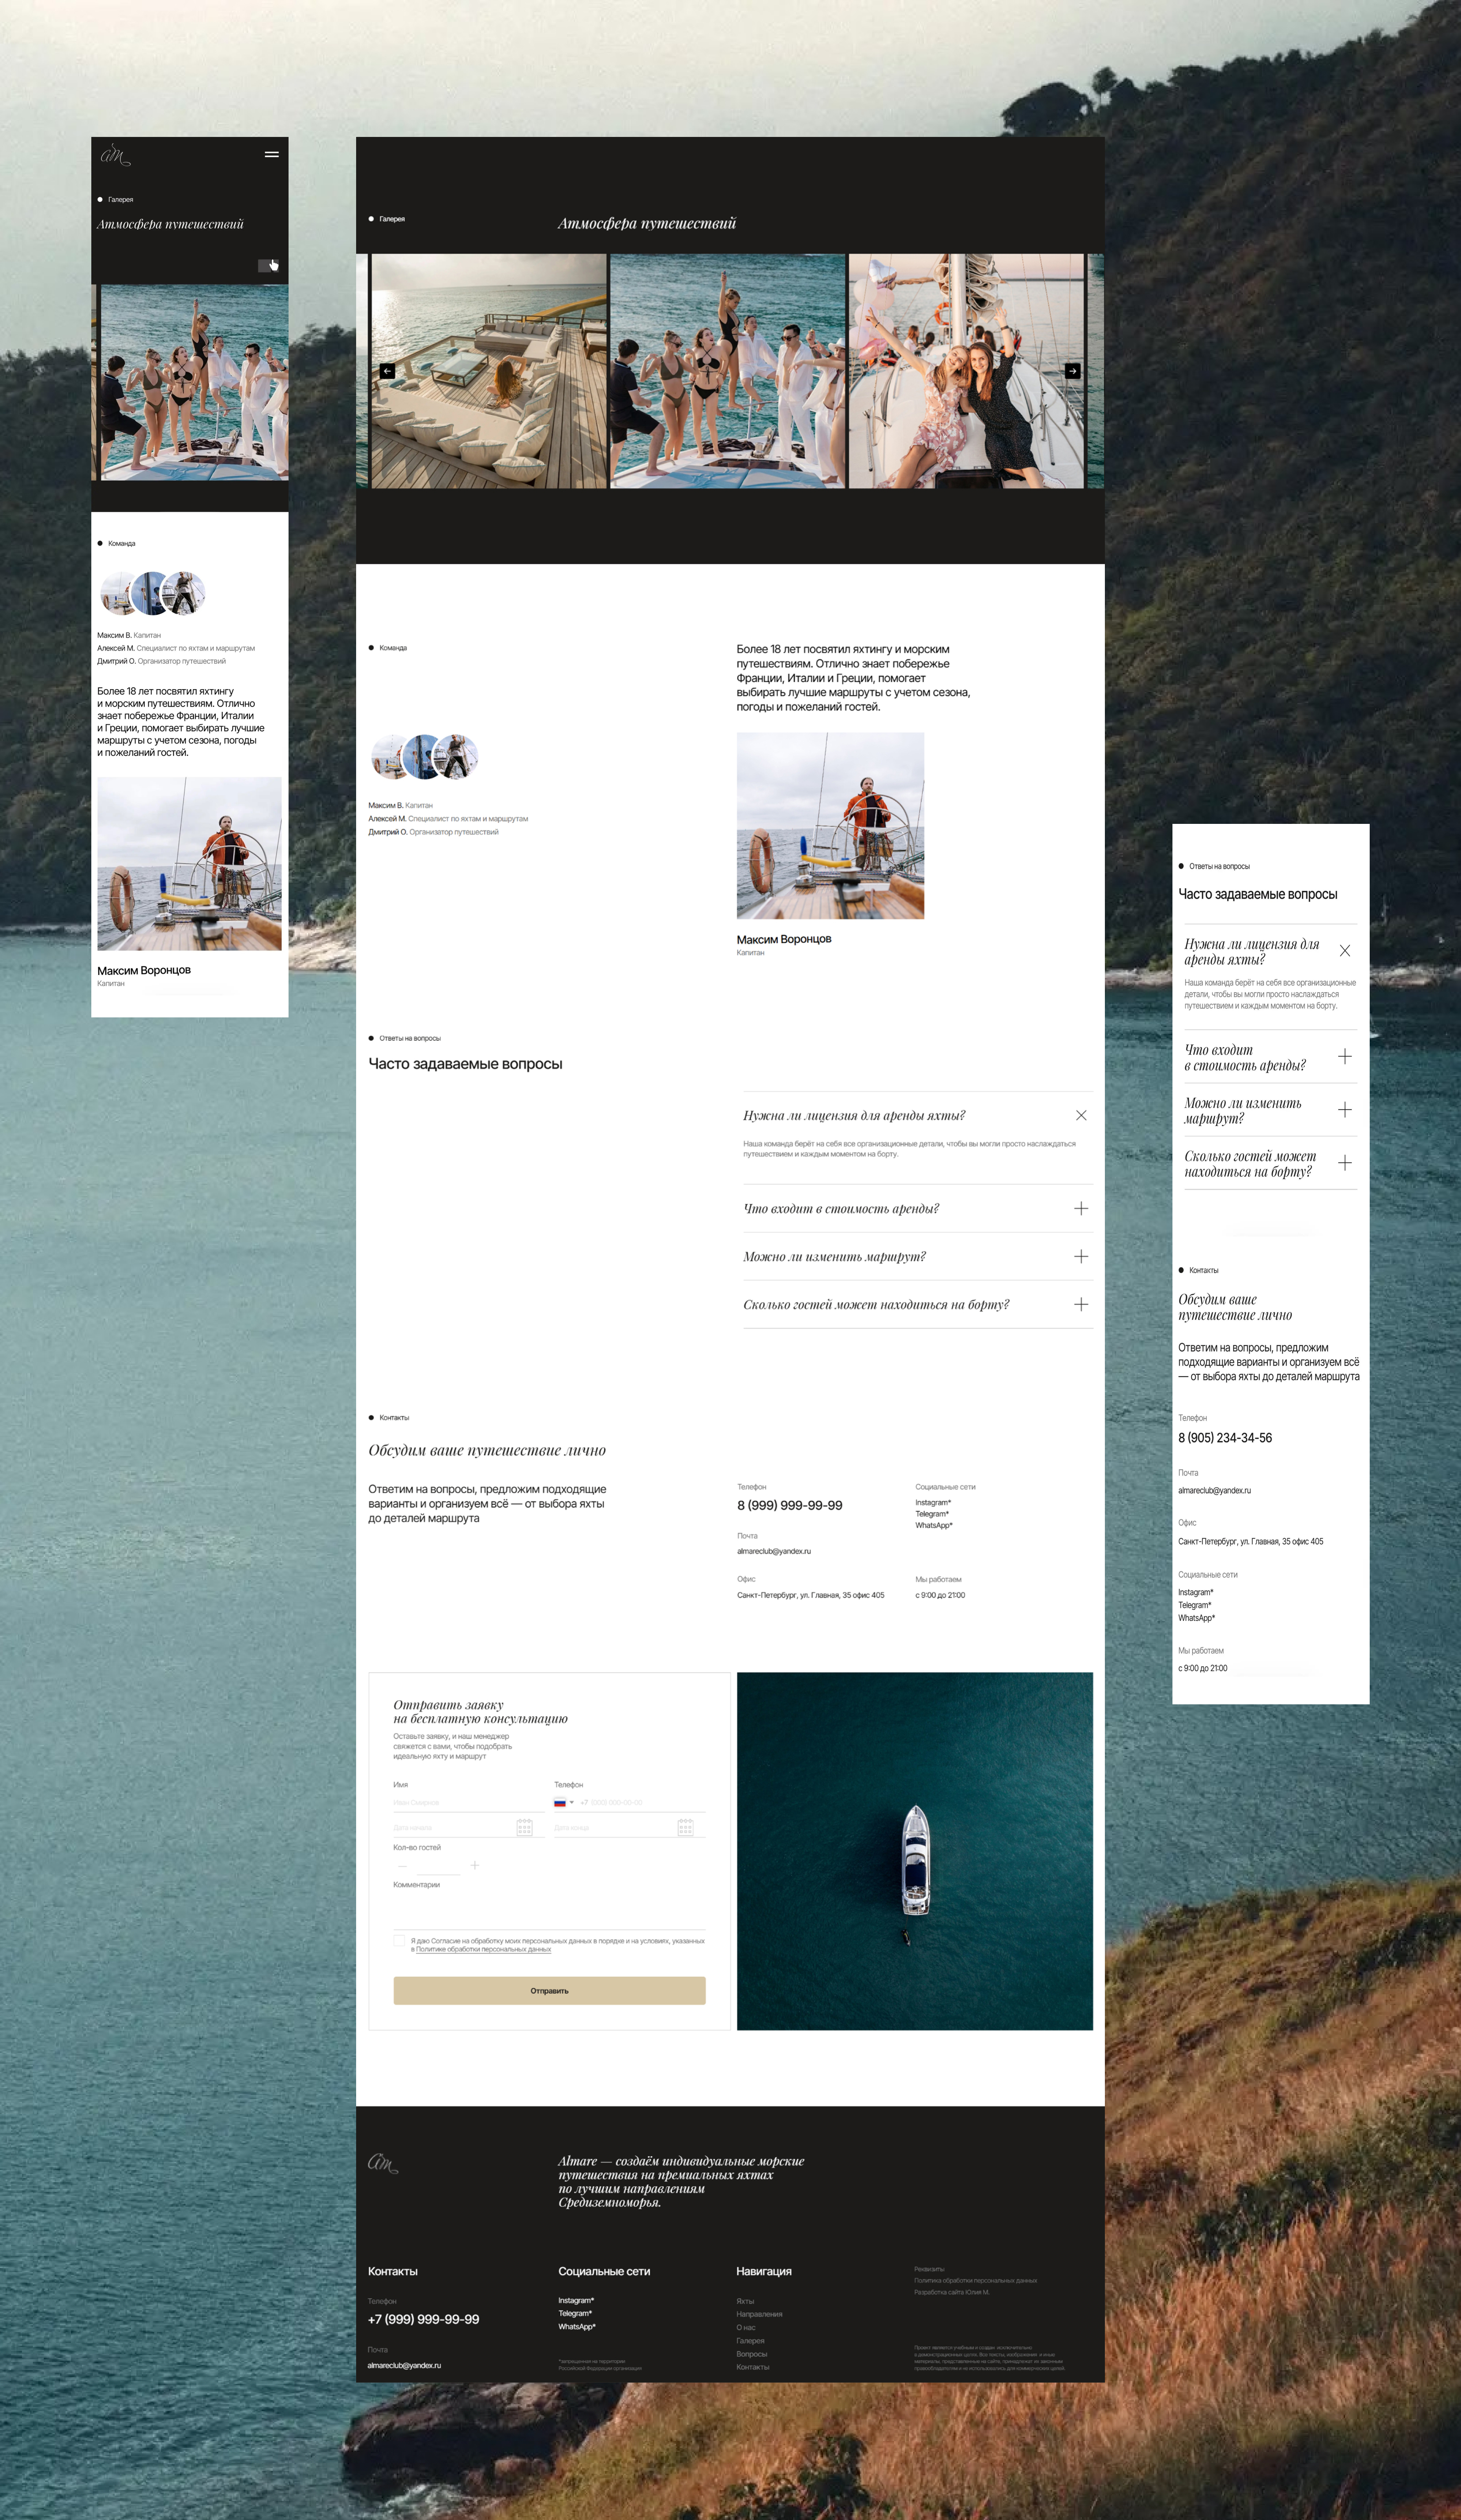Expand desktop FAQ "Можно ли изменить маршрут?"
The image size is (1461, 2520).
pos(1081,1256)
